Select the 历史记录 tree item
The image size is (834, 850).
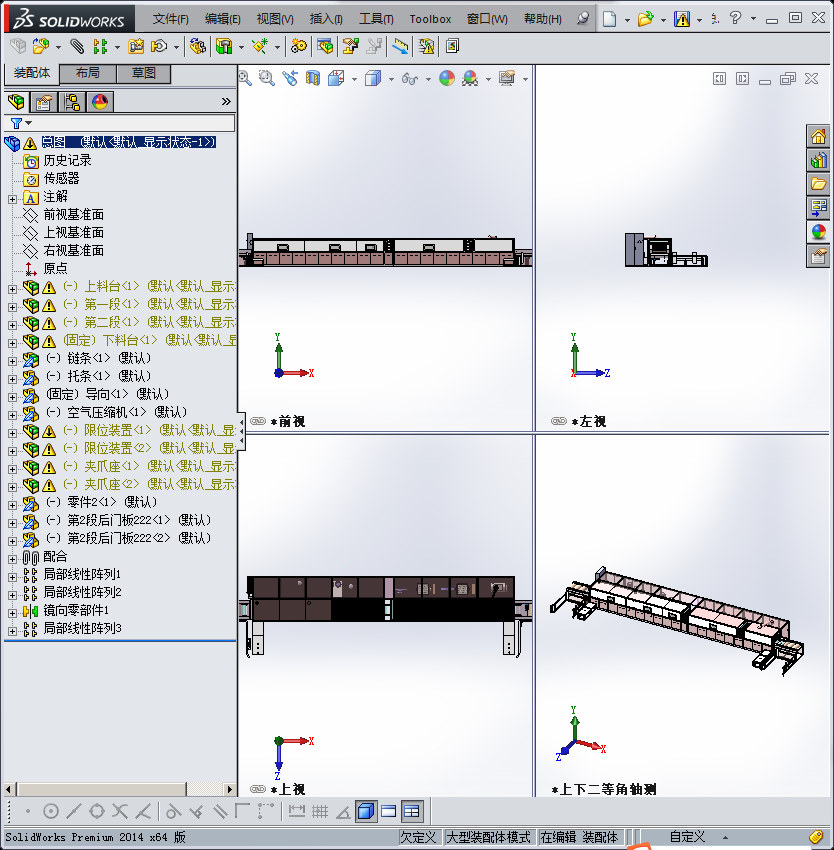point(67,160)
